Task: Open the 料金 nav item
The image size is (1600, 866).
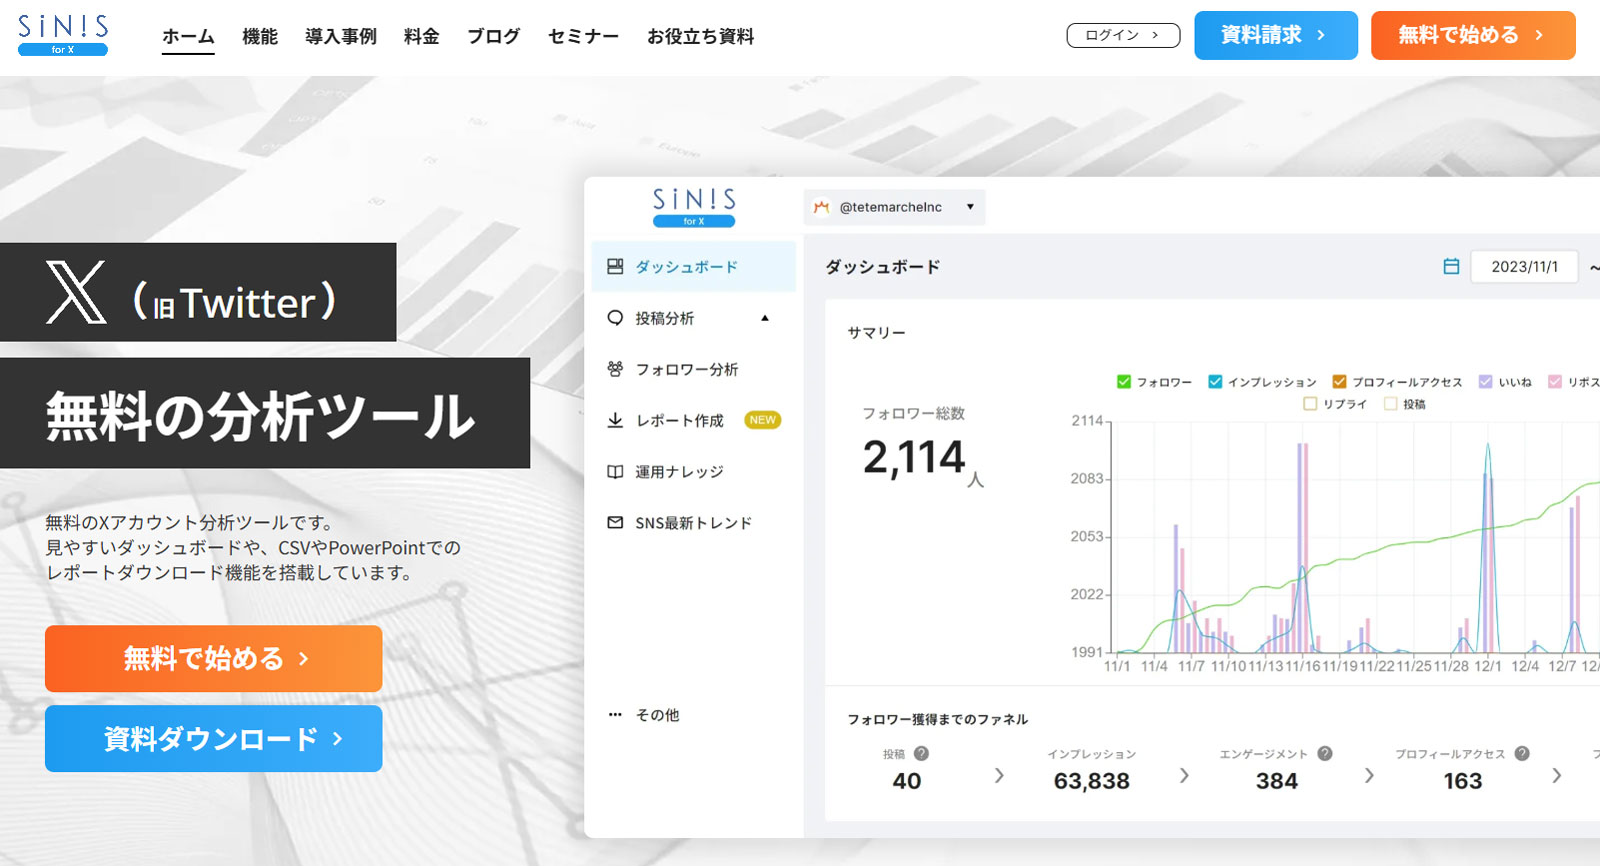Action: pyautogui.click(x=422, y=37)
